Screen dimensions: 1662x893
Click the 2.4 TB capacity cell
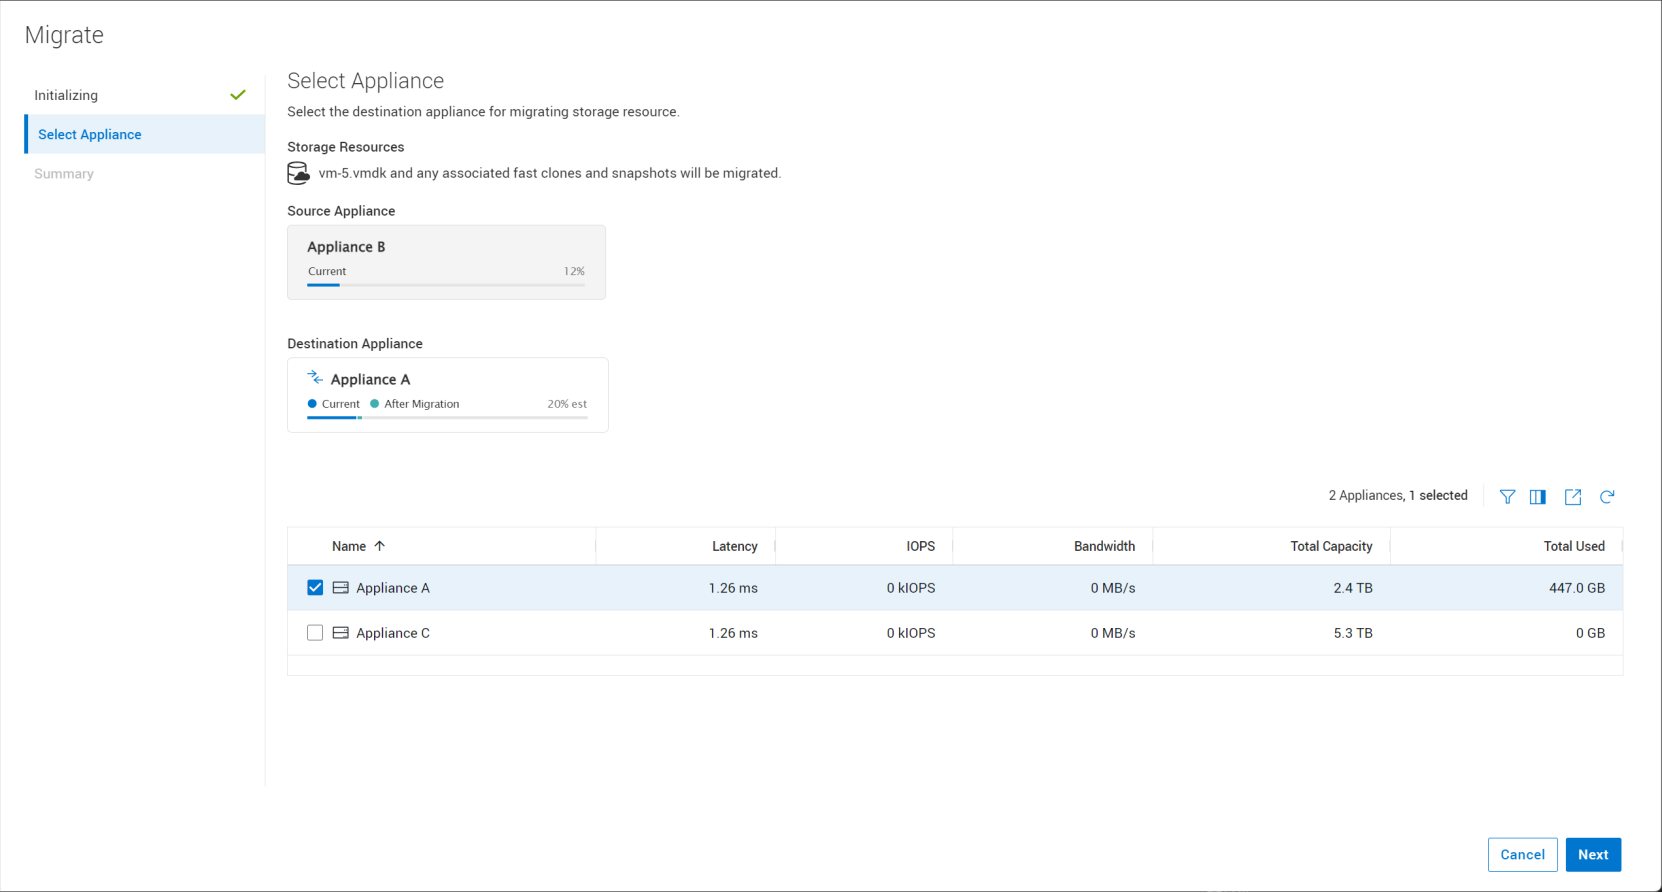pos(1353,588)
